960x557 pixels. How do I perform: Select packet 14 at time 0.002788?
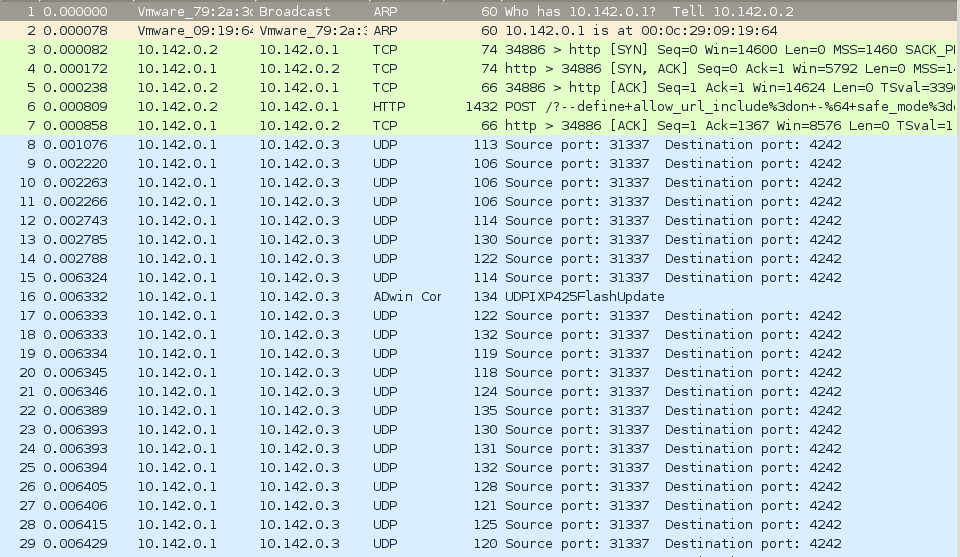480,258
